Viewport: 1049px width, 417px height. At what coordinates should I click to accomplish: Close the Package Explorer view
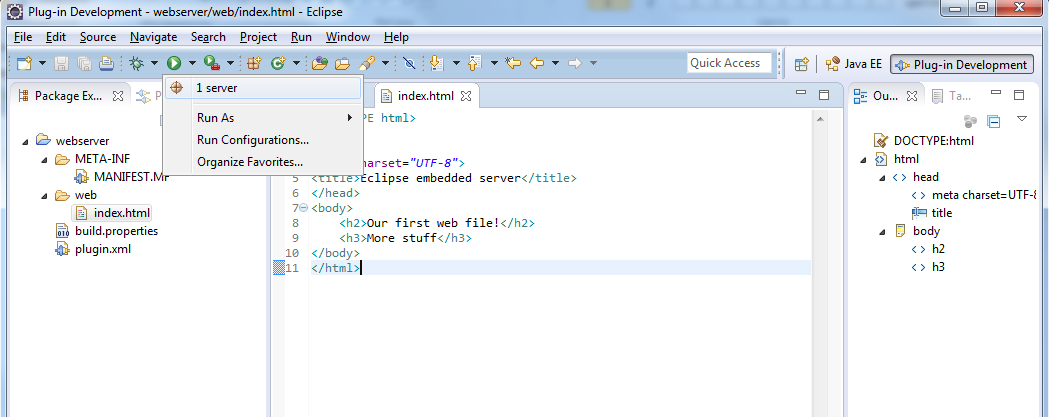coord(118,96)
